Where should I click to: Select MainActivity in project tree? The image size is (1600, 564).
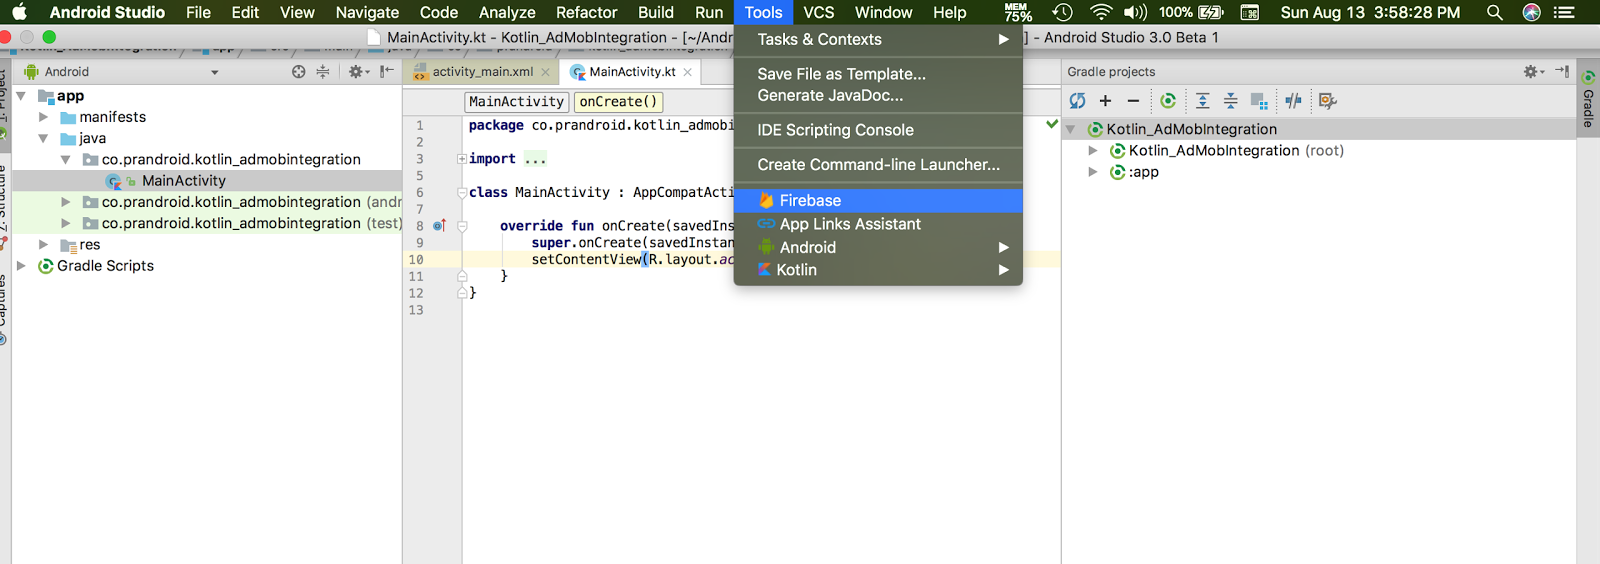pyautogui.click(x=184, y=181)
